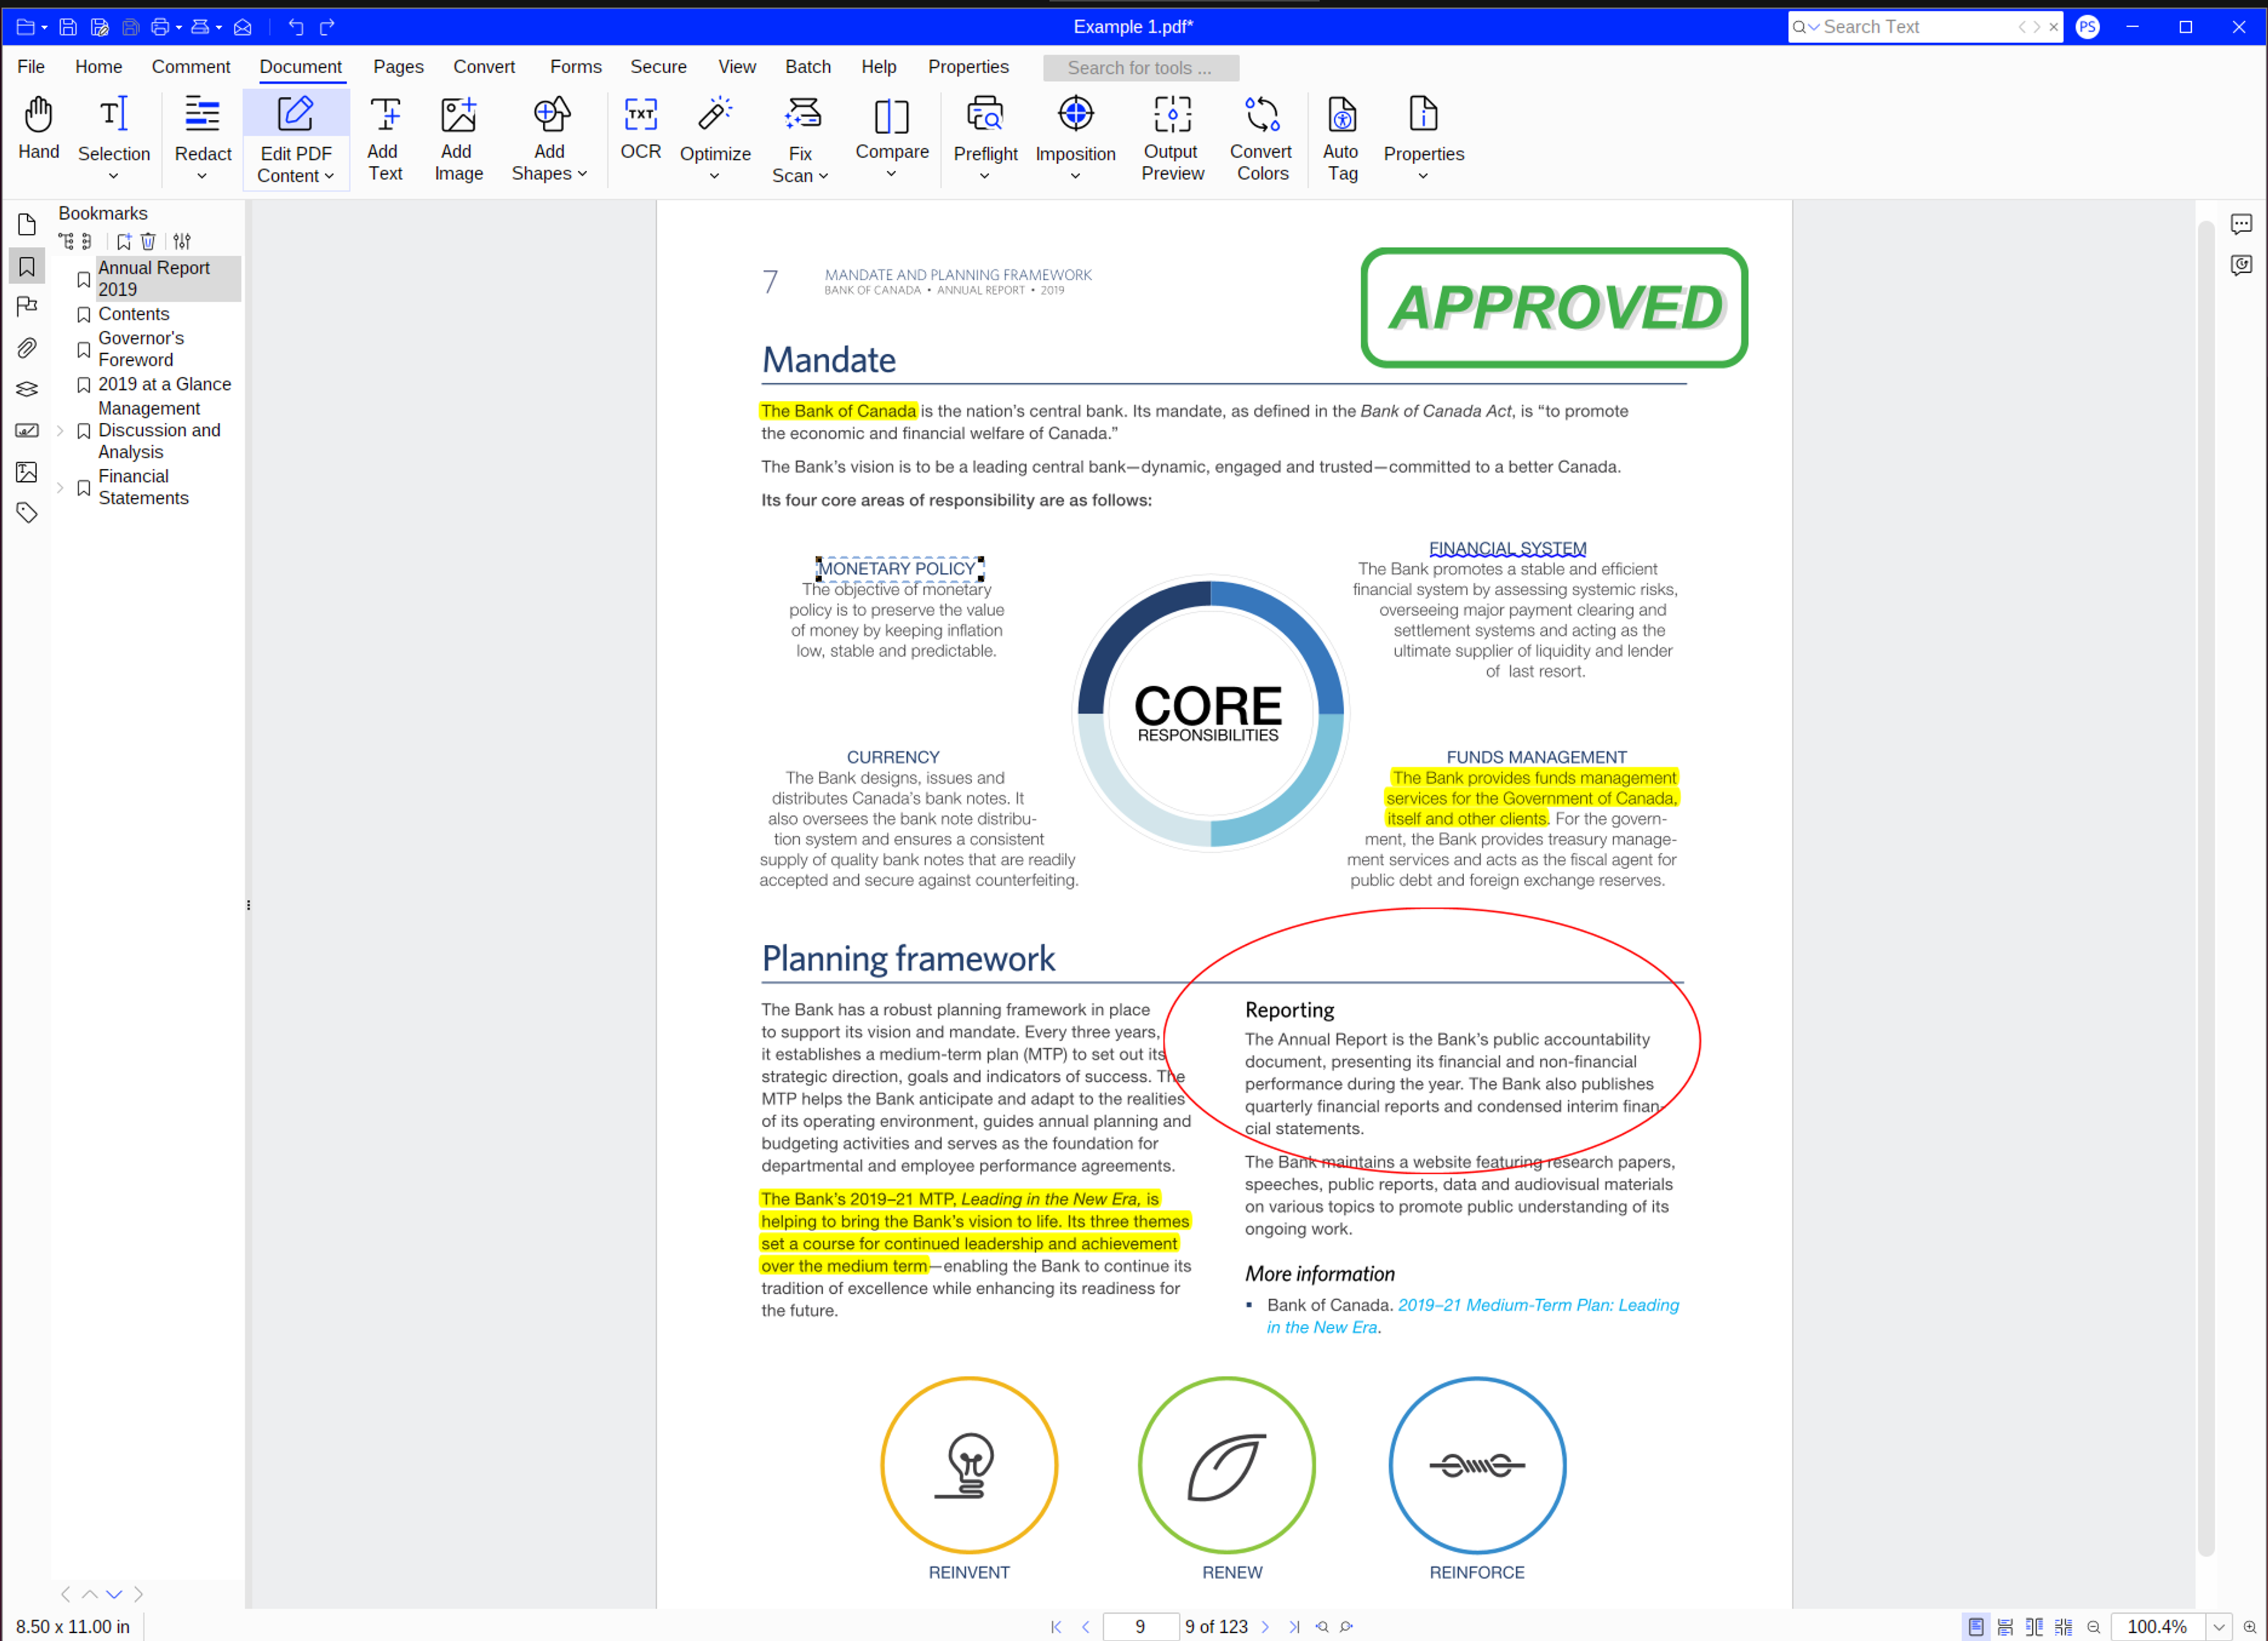
Task: Switch to two-page continuous view
Action: pos(2063,1626)
